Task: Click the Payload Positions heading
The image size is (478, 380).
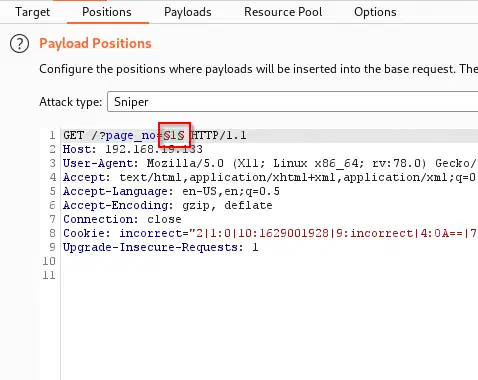Action: [95, 44]
